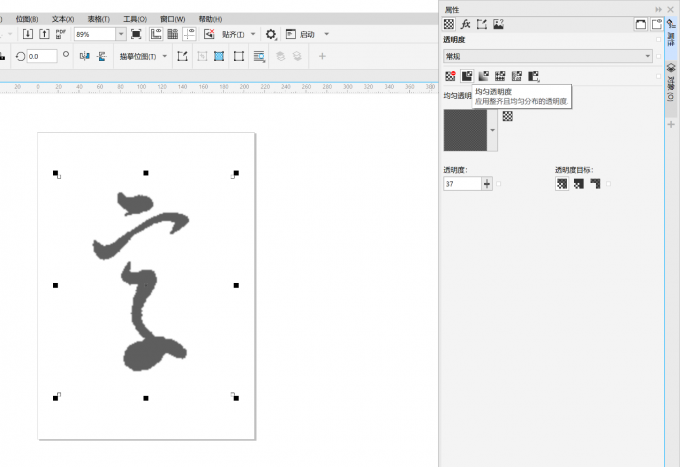680x467 pixels.
Task: Toggle transparency target to All
Action: (561, 184)
